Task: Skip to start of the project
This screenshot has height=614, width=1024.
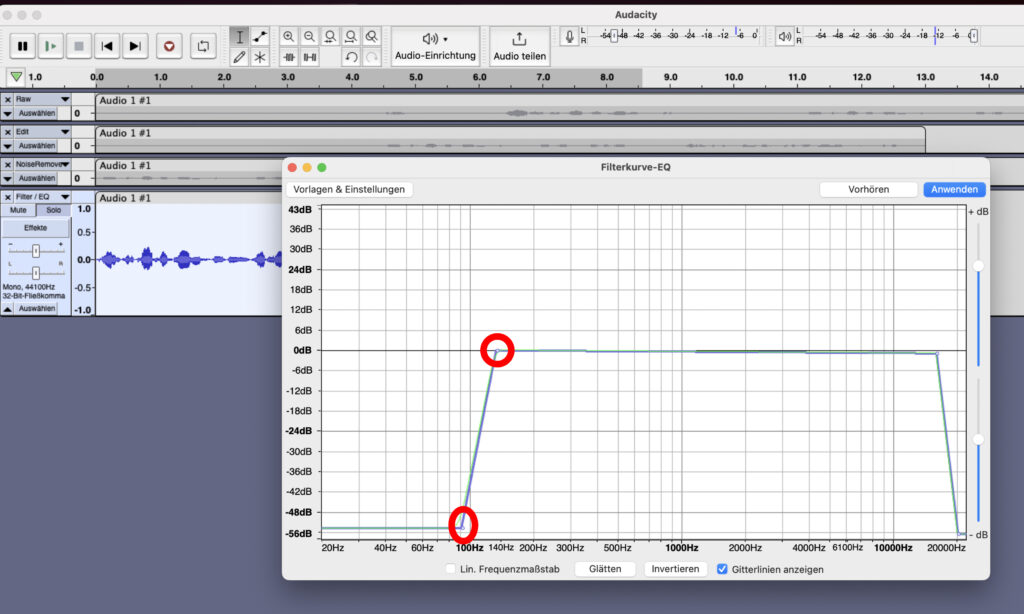Action: click(x=107, y=46)
